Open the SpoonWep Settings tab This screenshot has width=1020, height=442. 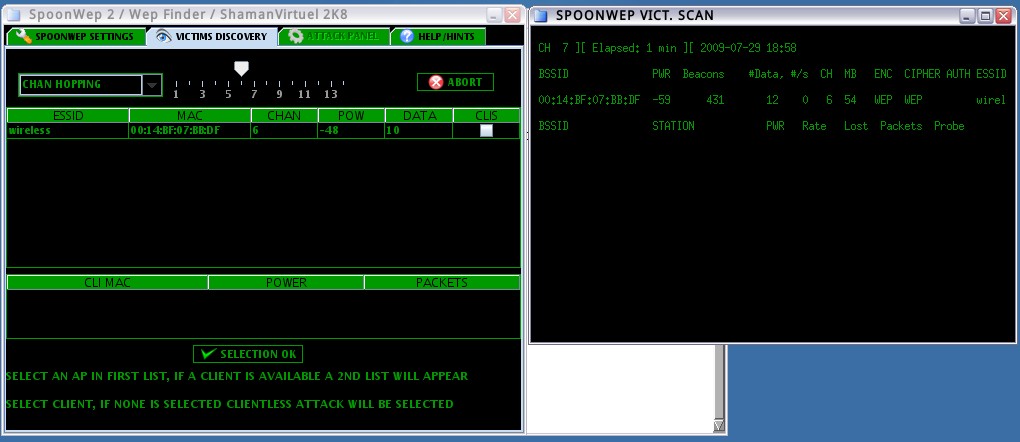[77, 36]
